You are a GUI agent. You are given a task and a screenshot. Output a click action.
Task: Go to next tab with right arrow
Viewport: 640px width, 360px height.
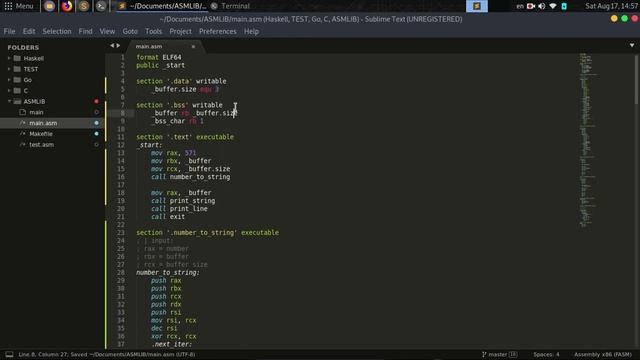click(x=118, y=46)
